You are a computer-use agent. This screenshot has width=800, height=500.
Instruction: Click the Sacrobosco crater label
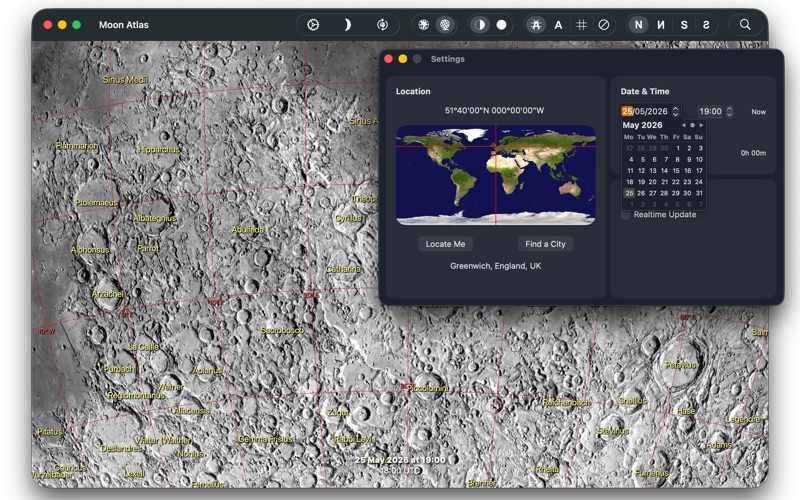(x=282, y=331)
